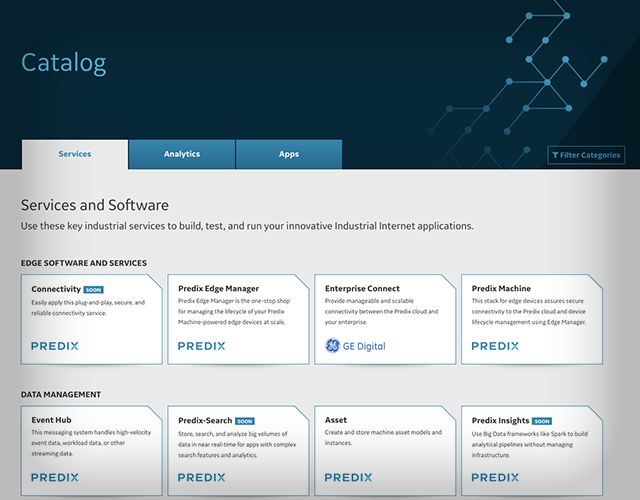This screenshot has height=500, width=640.
Task: Click the SOON badge next to Predix-Search
Action: click(245, 421)
